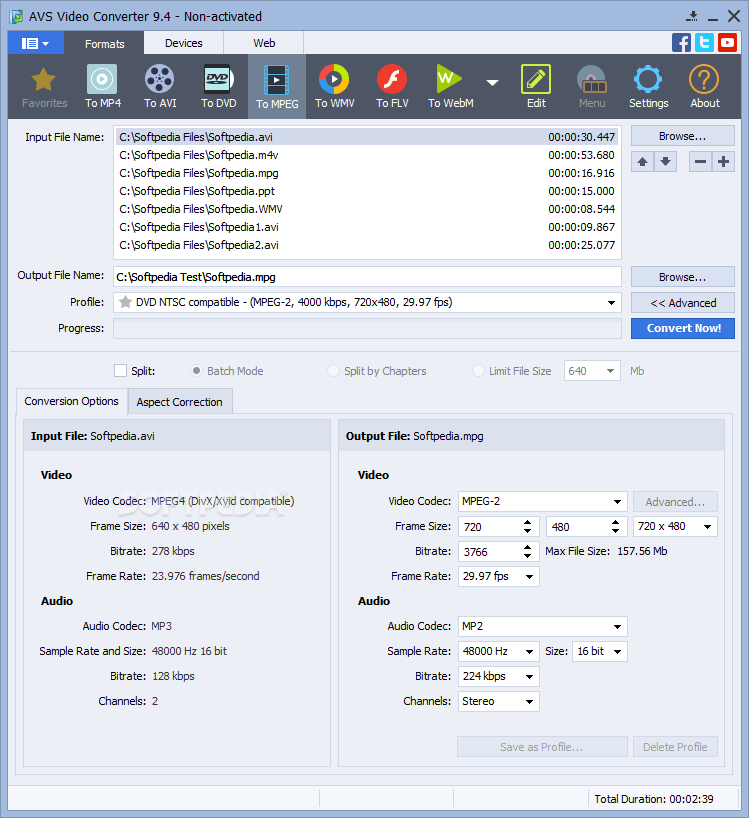Select Limit File Size radio button
This screenshot has height=818, width=749.
[478, 371]
